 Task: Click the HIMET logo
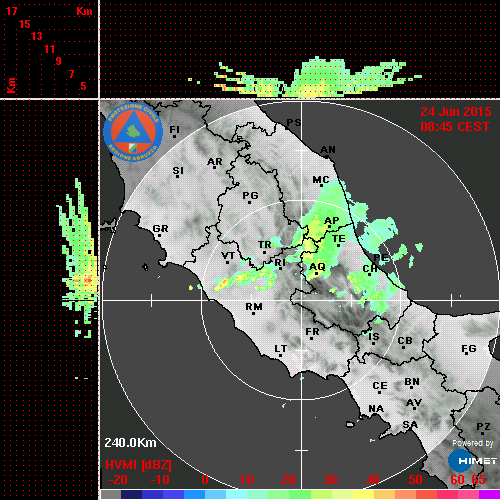(x=473, y=460)
